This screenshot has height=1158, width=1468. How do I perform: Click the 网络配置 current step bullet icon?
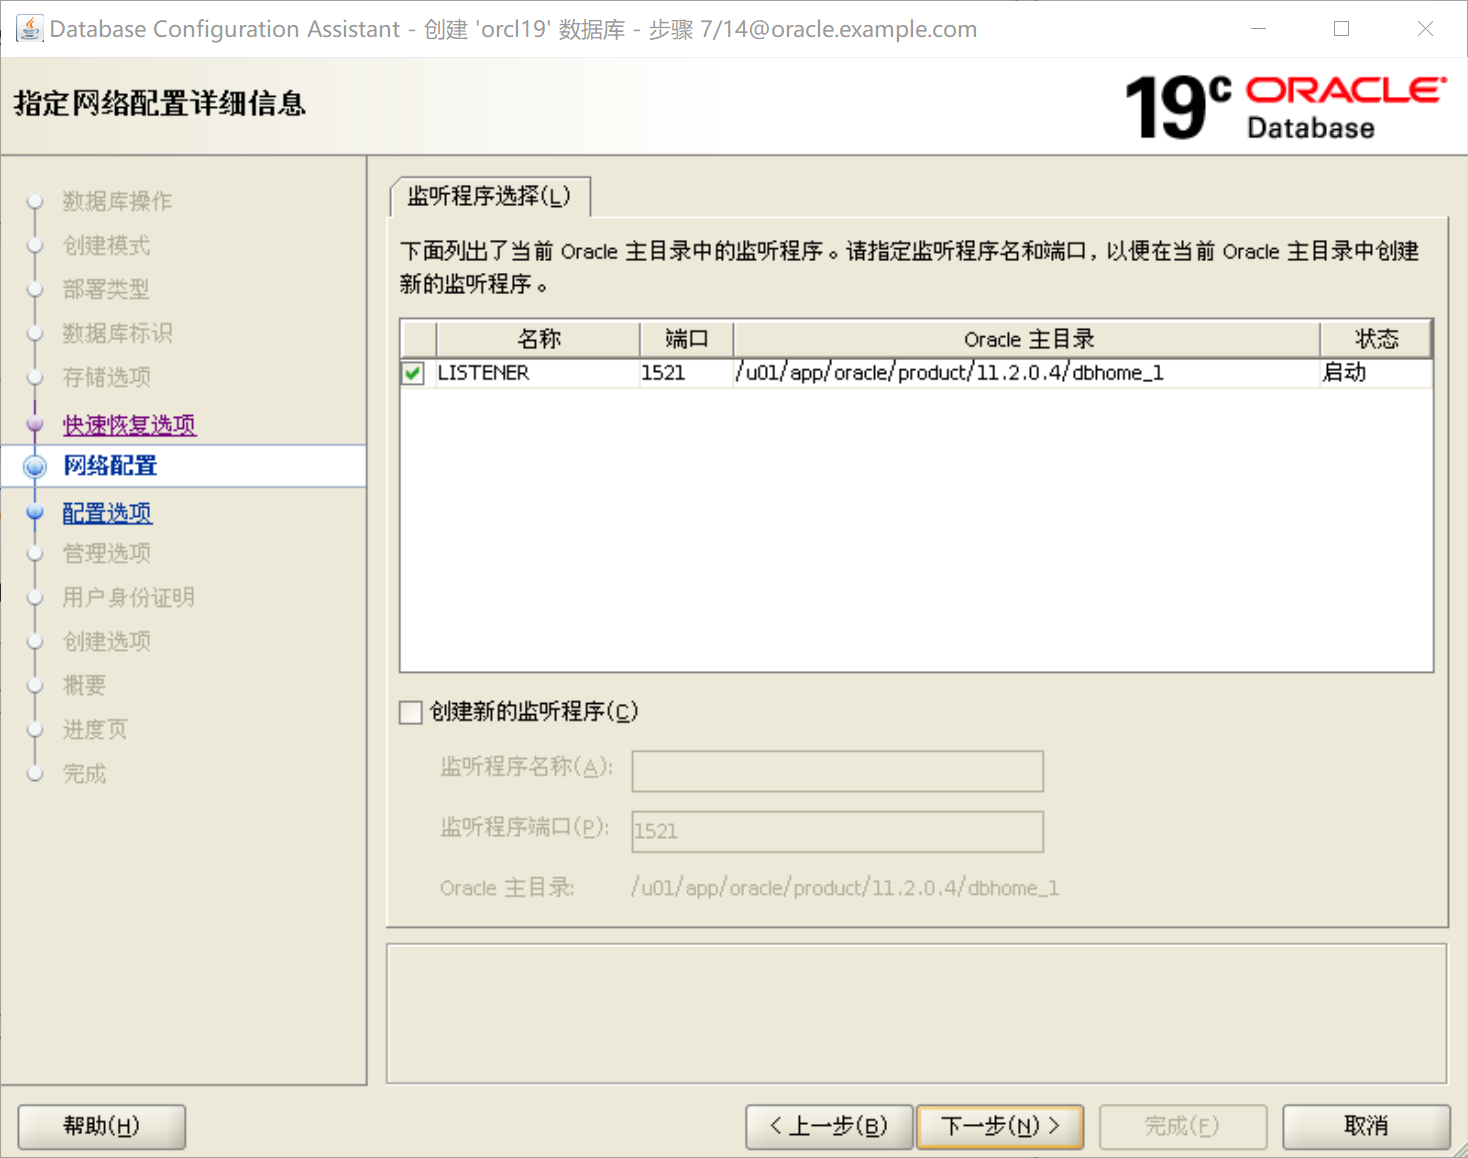click(x=35, y=466)
